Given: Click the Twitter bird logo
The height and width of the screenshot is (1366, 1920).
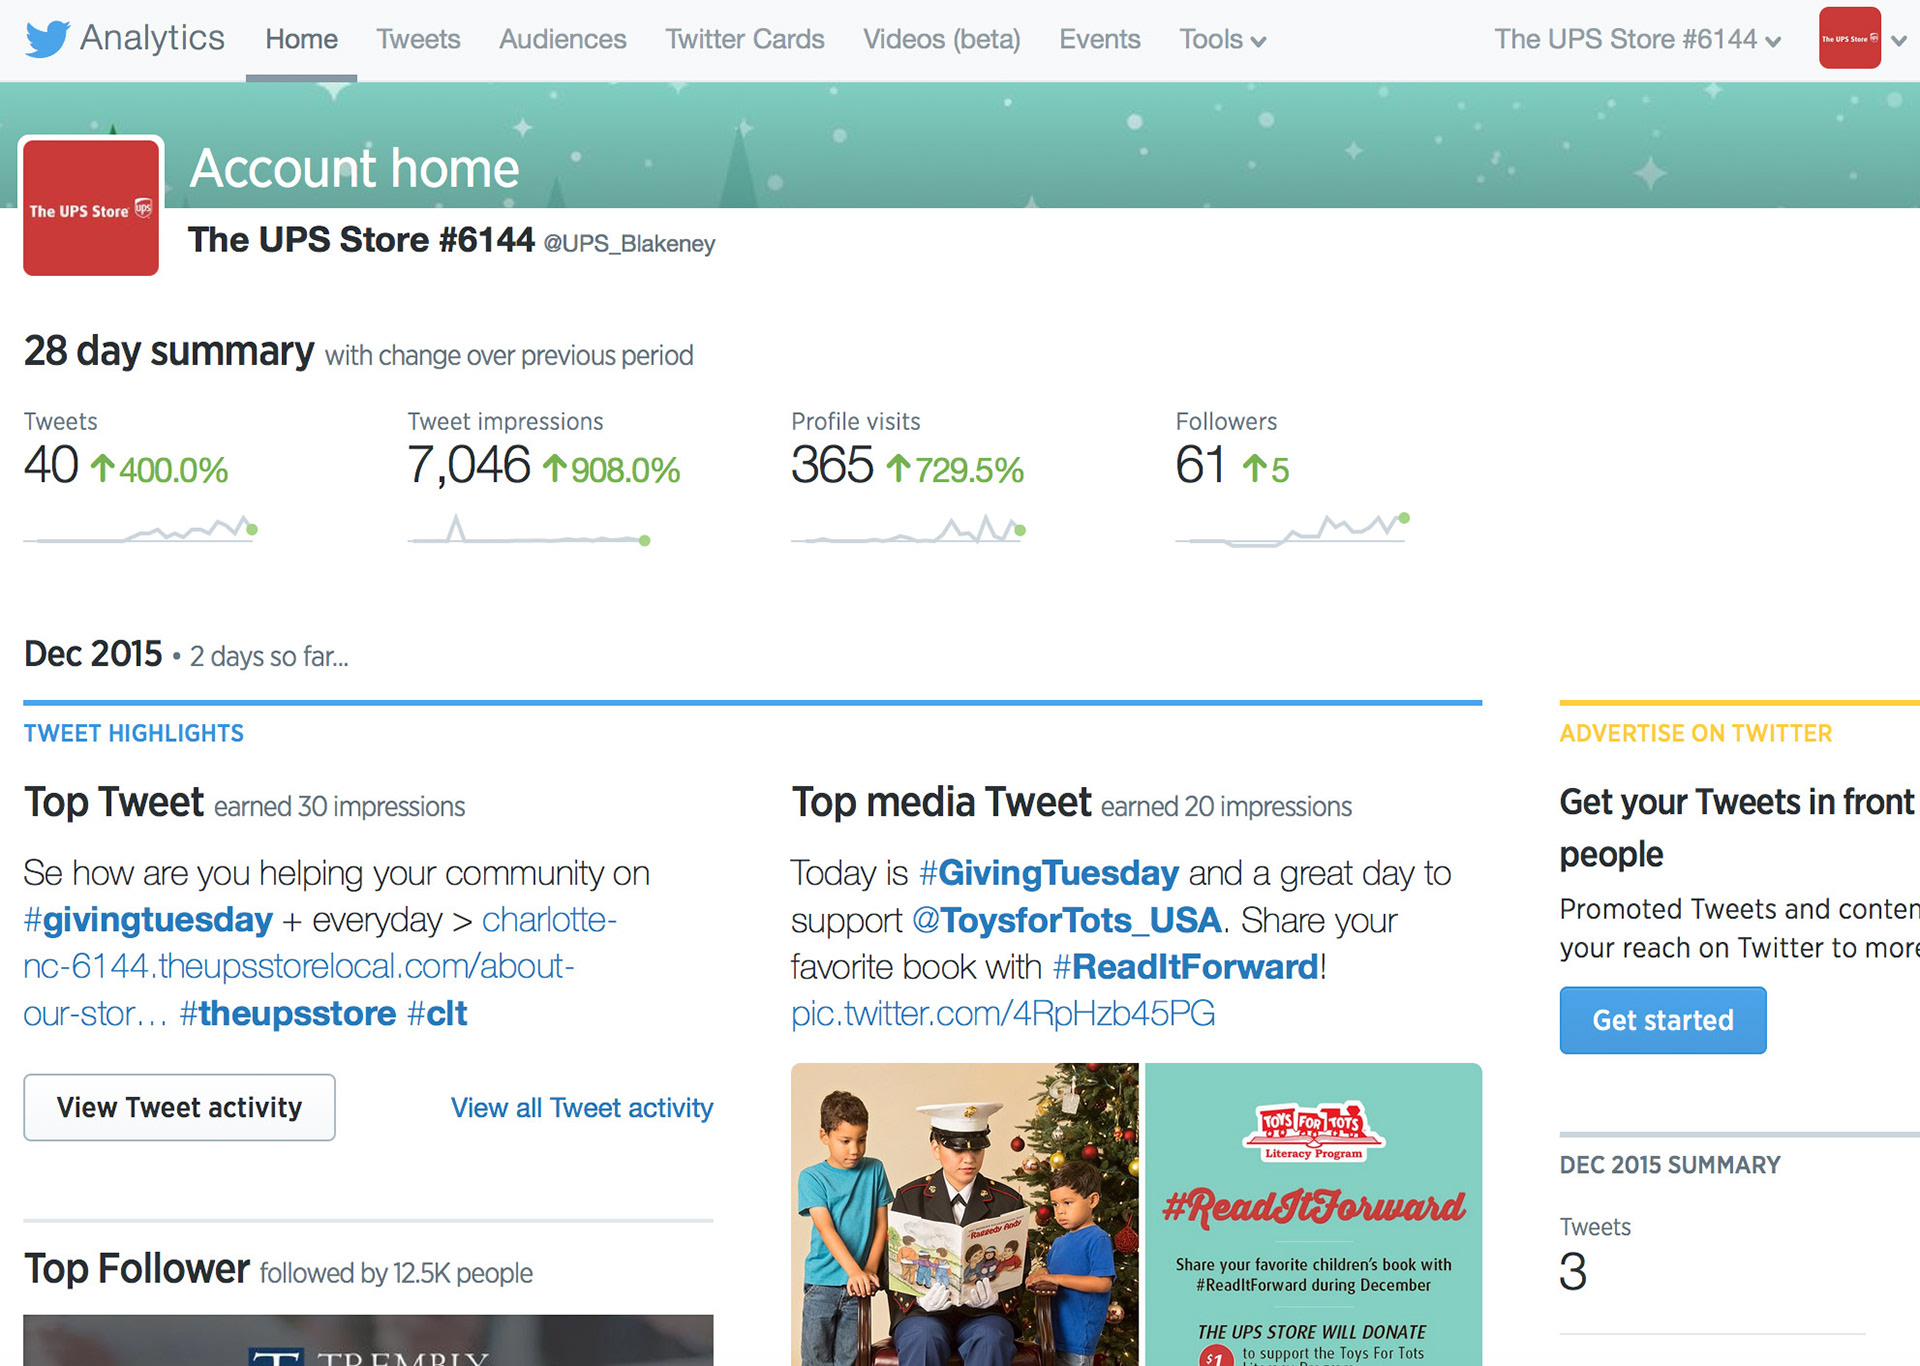Looking at the screenshot, I should click(x=47, y=39).
